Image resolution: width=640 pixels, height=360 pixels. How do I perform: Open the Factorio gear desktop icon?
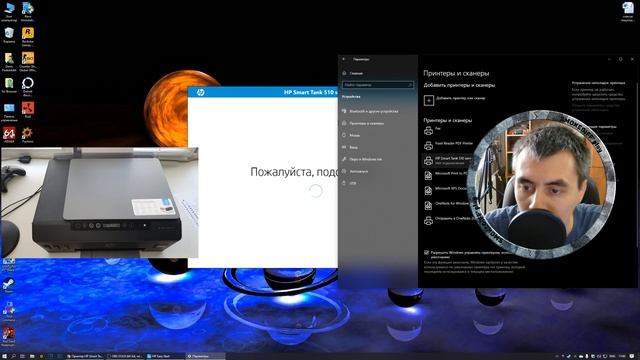[28, 135]
